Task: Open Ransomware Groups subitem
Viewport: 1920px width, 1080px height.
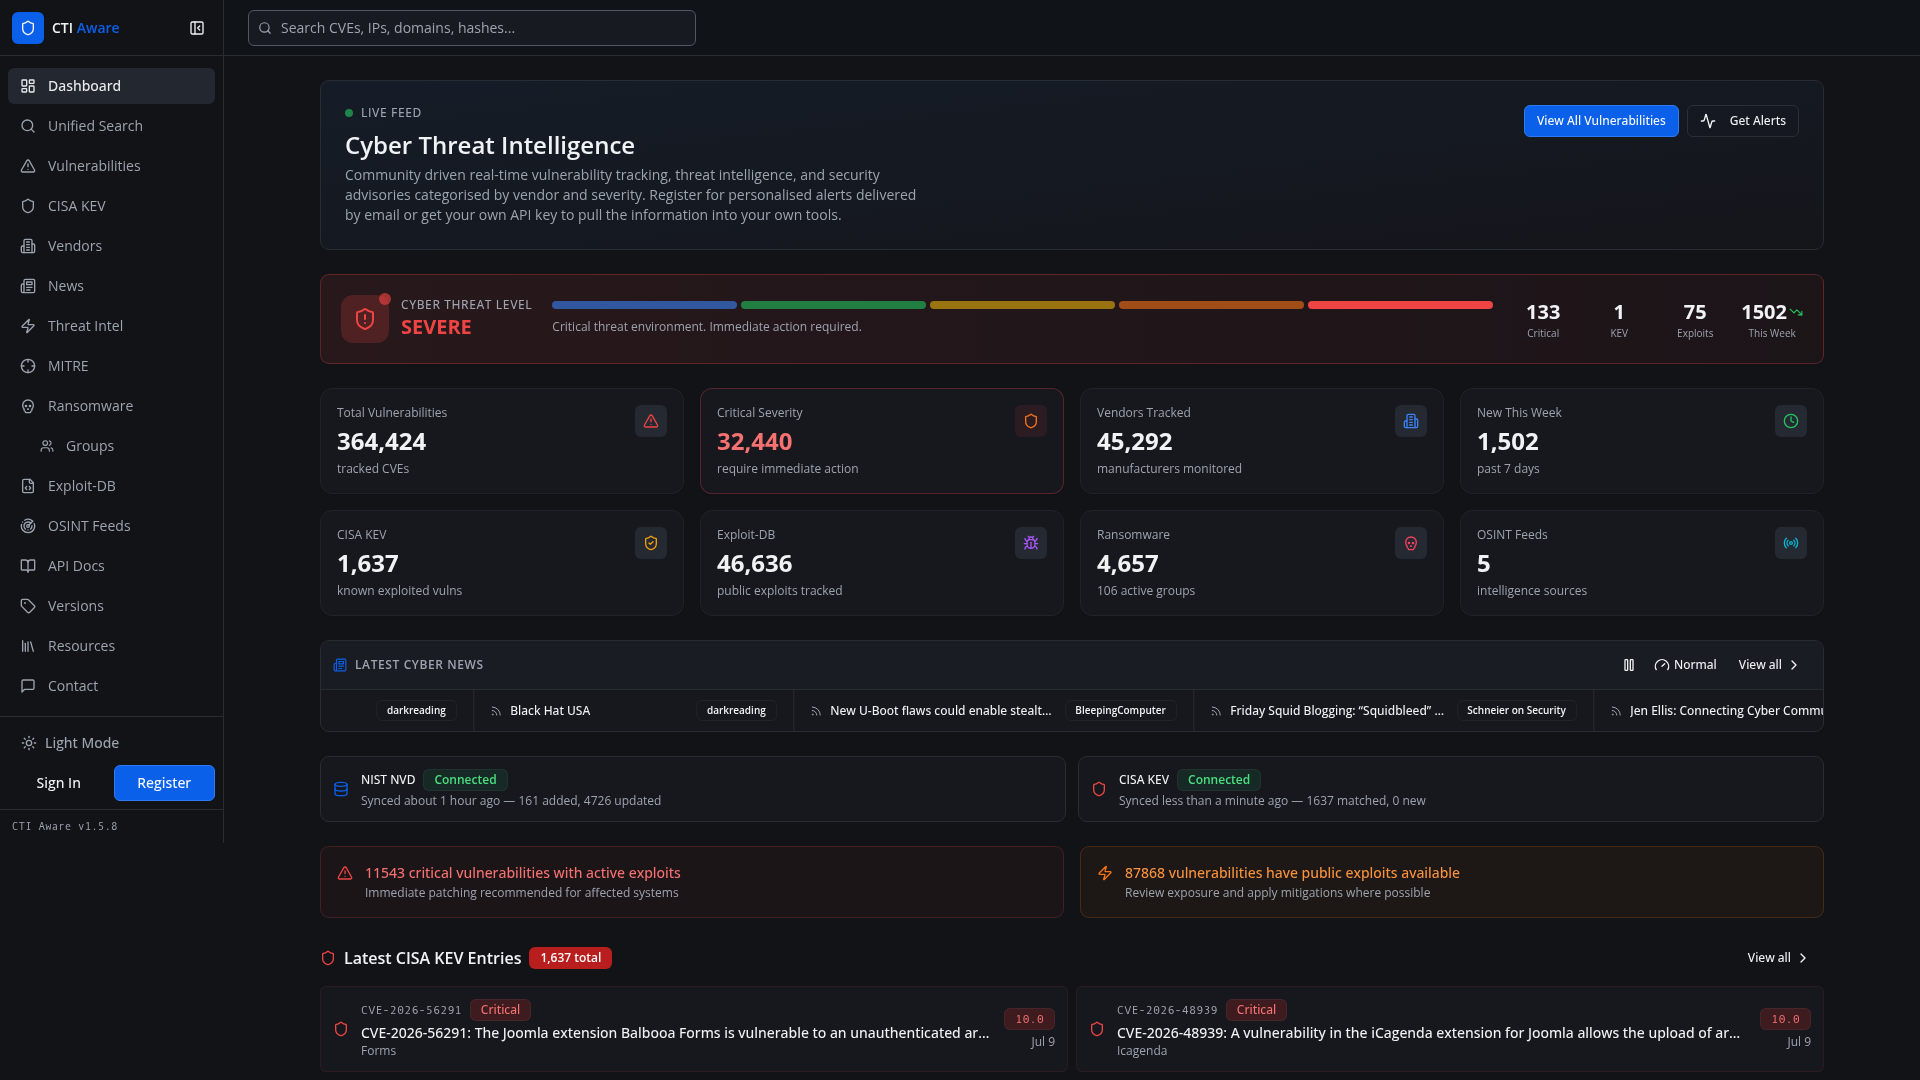Action: pos(120,446)
